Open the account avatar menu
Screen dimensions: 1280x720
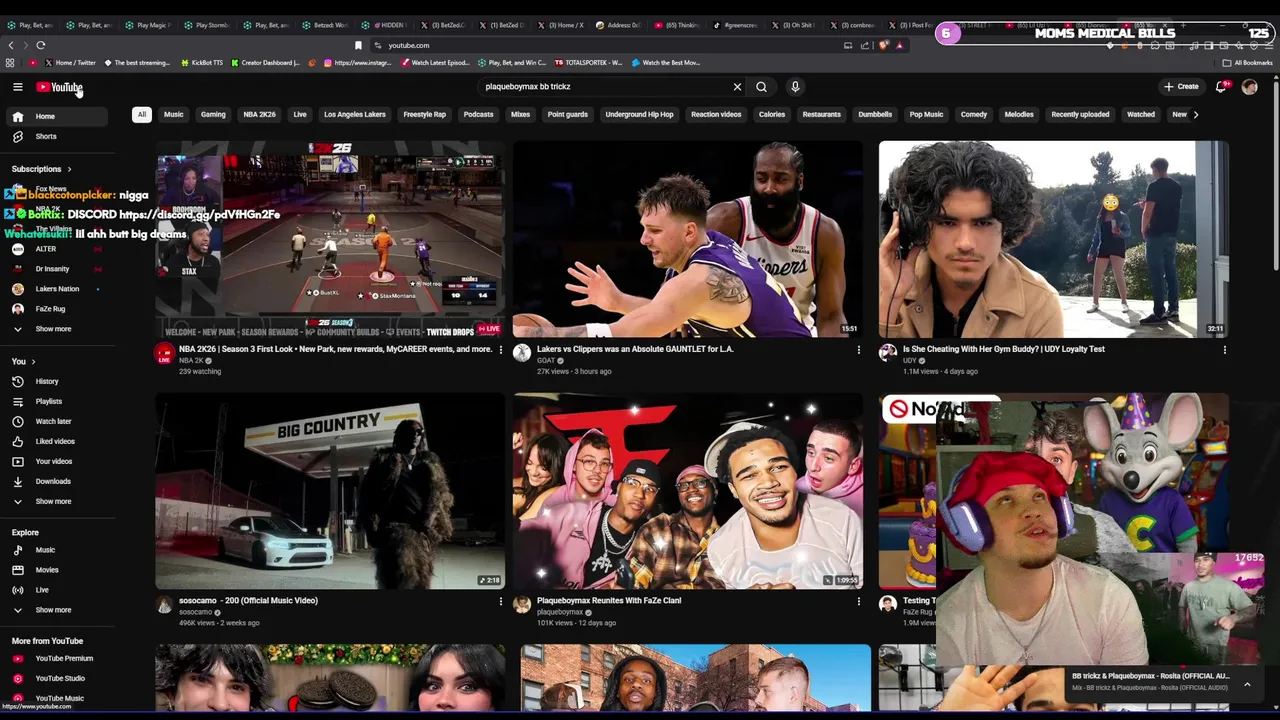pos(1249,87)
